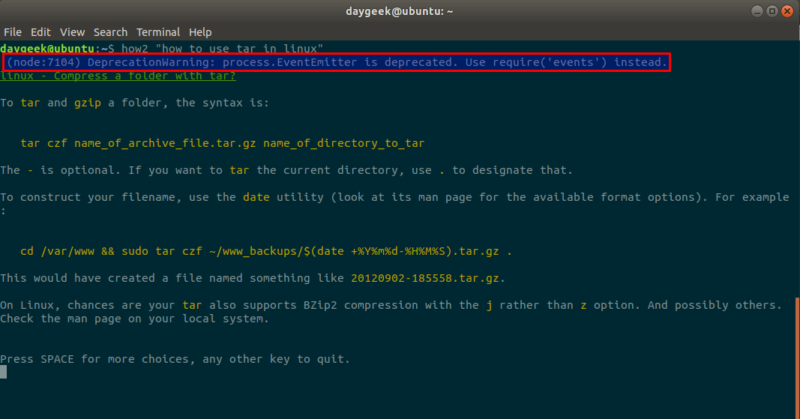Click the orange terminal scrollbar handle
The height and width of the screenshot is (419, 800).
pyautogui.click(x=797, y=358)
